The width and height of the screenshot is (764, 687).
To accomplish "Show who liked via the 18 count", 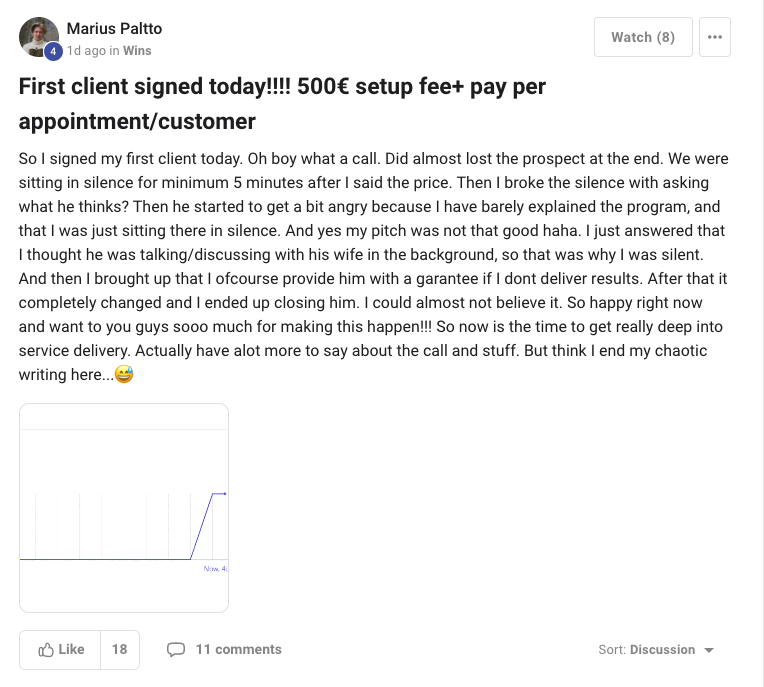I will pos(119,650).
